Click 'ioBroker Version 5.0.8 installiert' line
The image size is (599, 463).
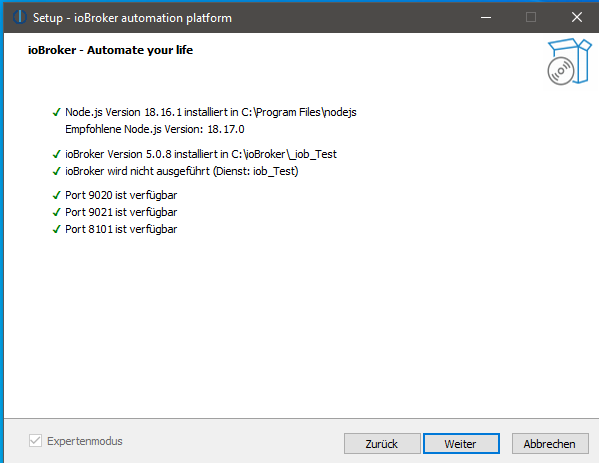[x=201, y=154]
